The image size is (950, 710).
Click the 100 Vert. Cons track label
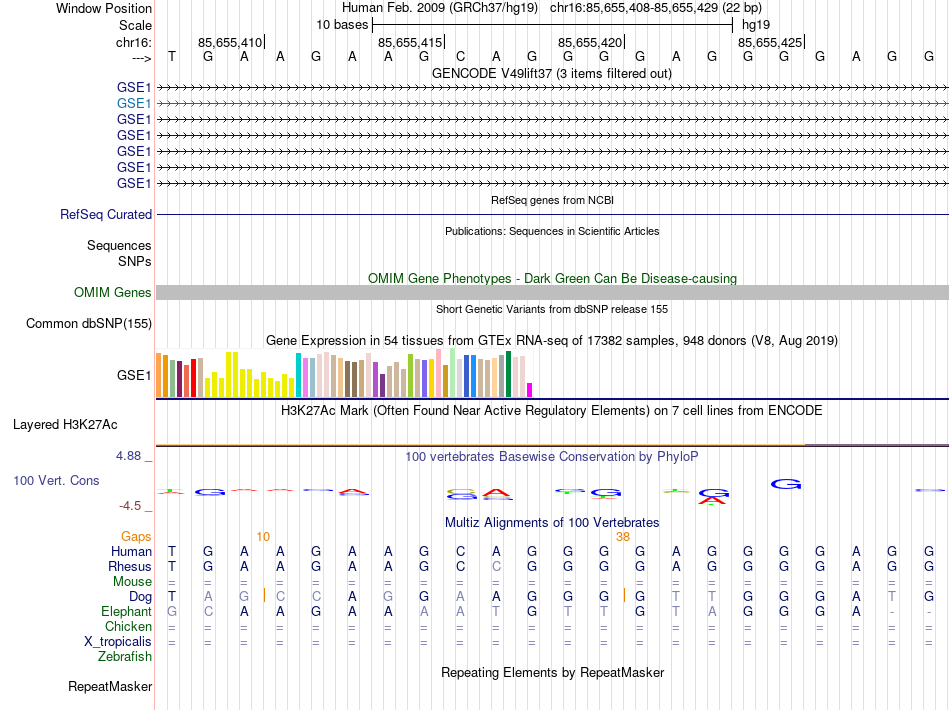coord(56,480)
